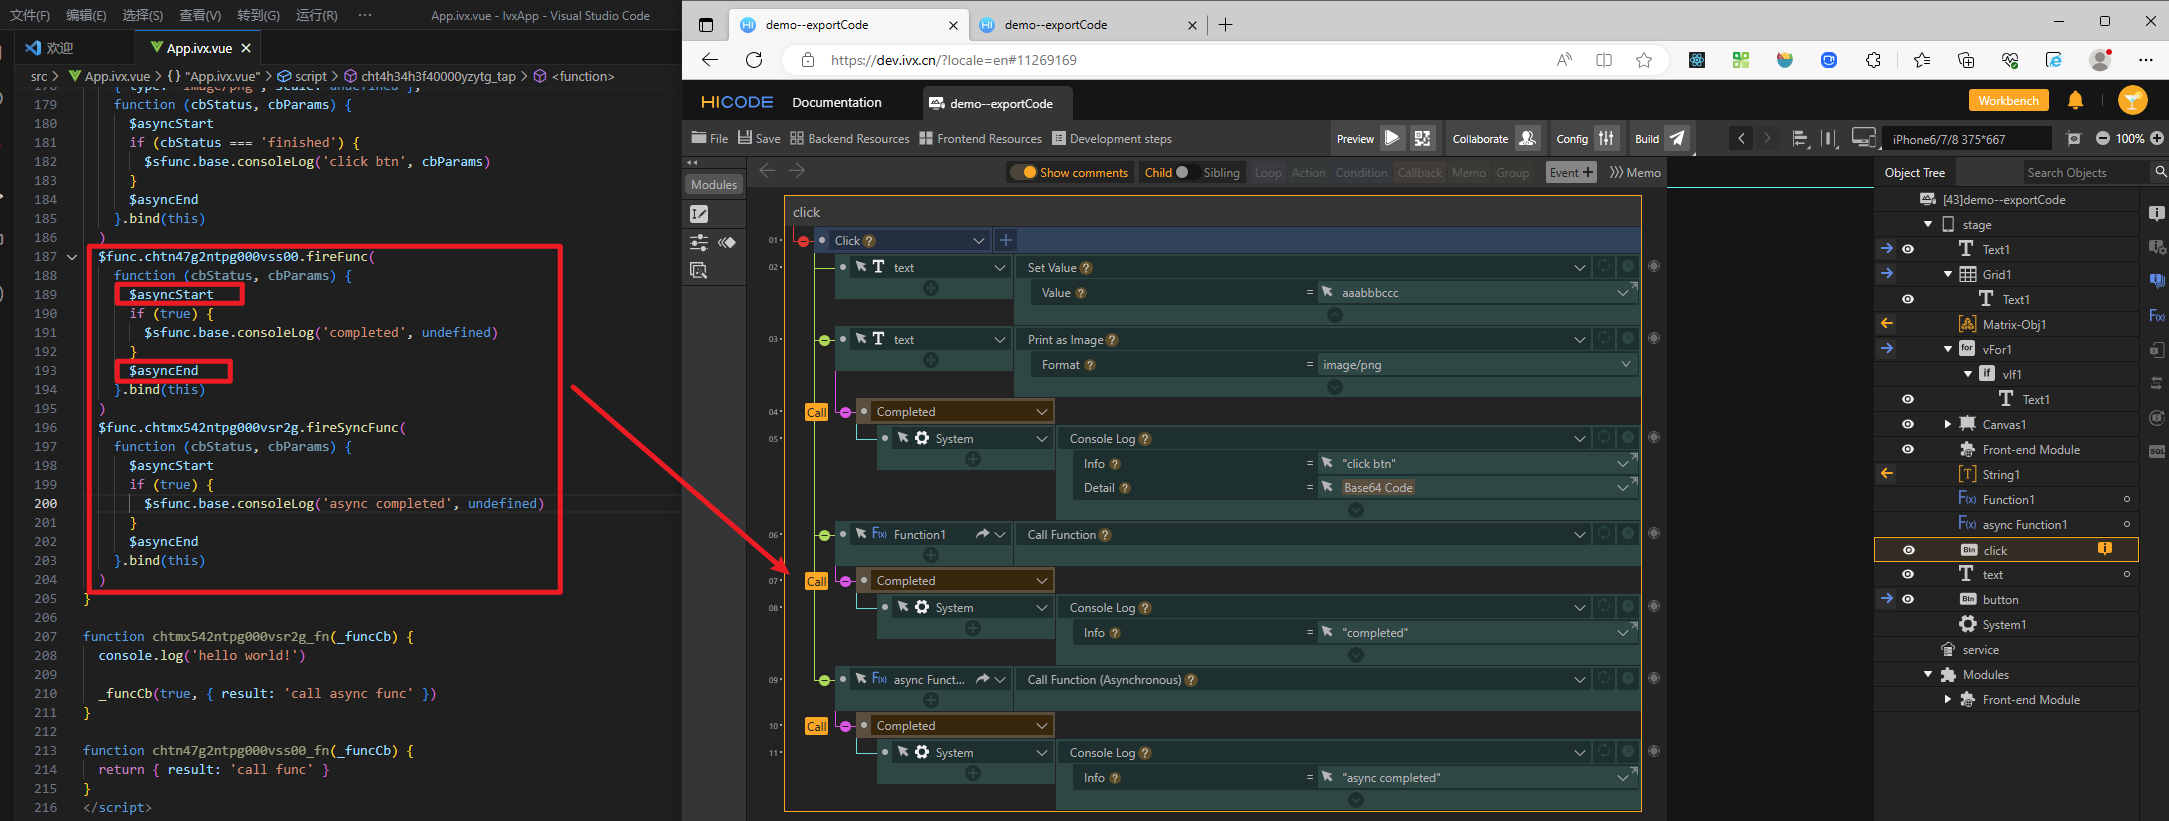Screen dimensions: 2169x821
Task: Collapse the vFor1 tree node
Action: pos(1947,349)
